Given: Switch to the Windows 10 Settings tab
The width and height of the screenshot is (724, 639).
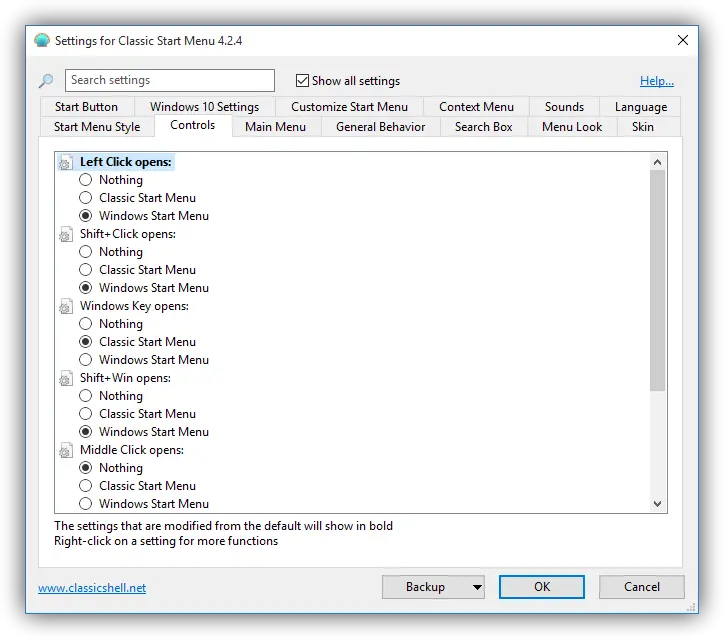Looking at the screenshot, I should coord(205,107).
